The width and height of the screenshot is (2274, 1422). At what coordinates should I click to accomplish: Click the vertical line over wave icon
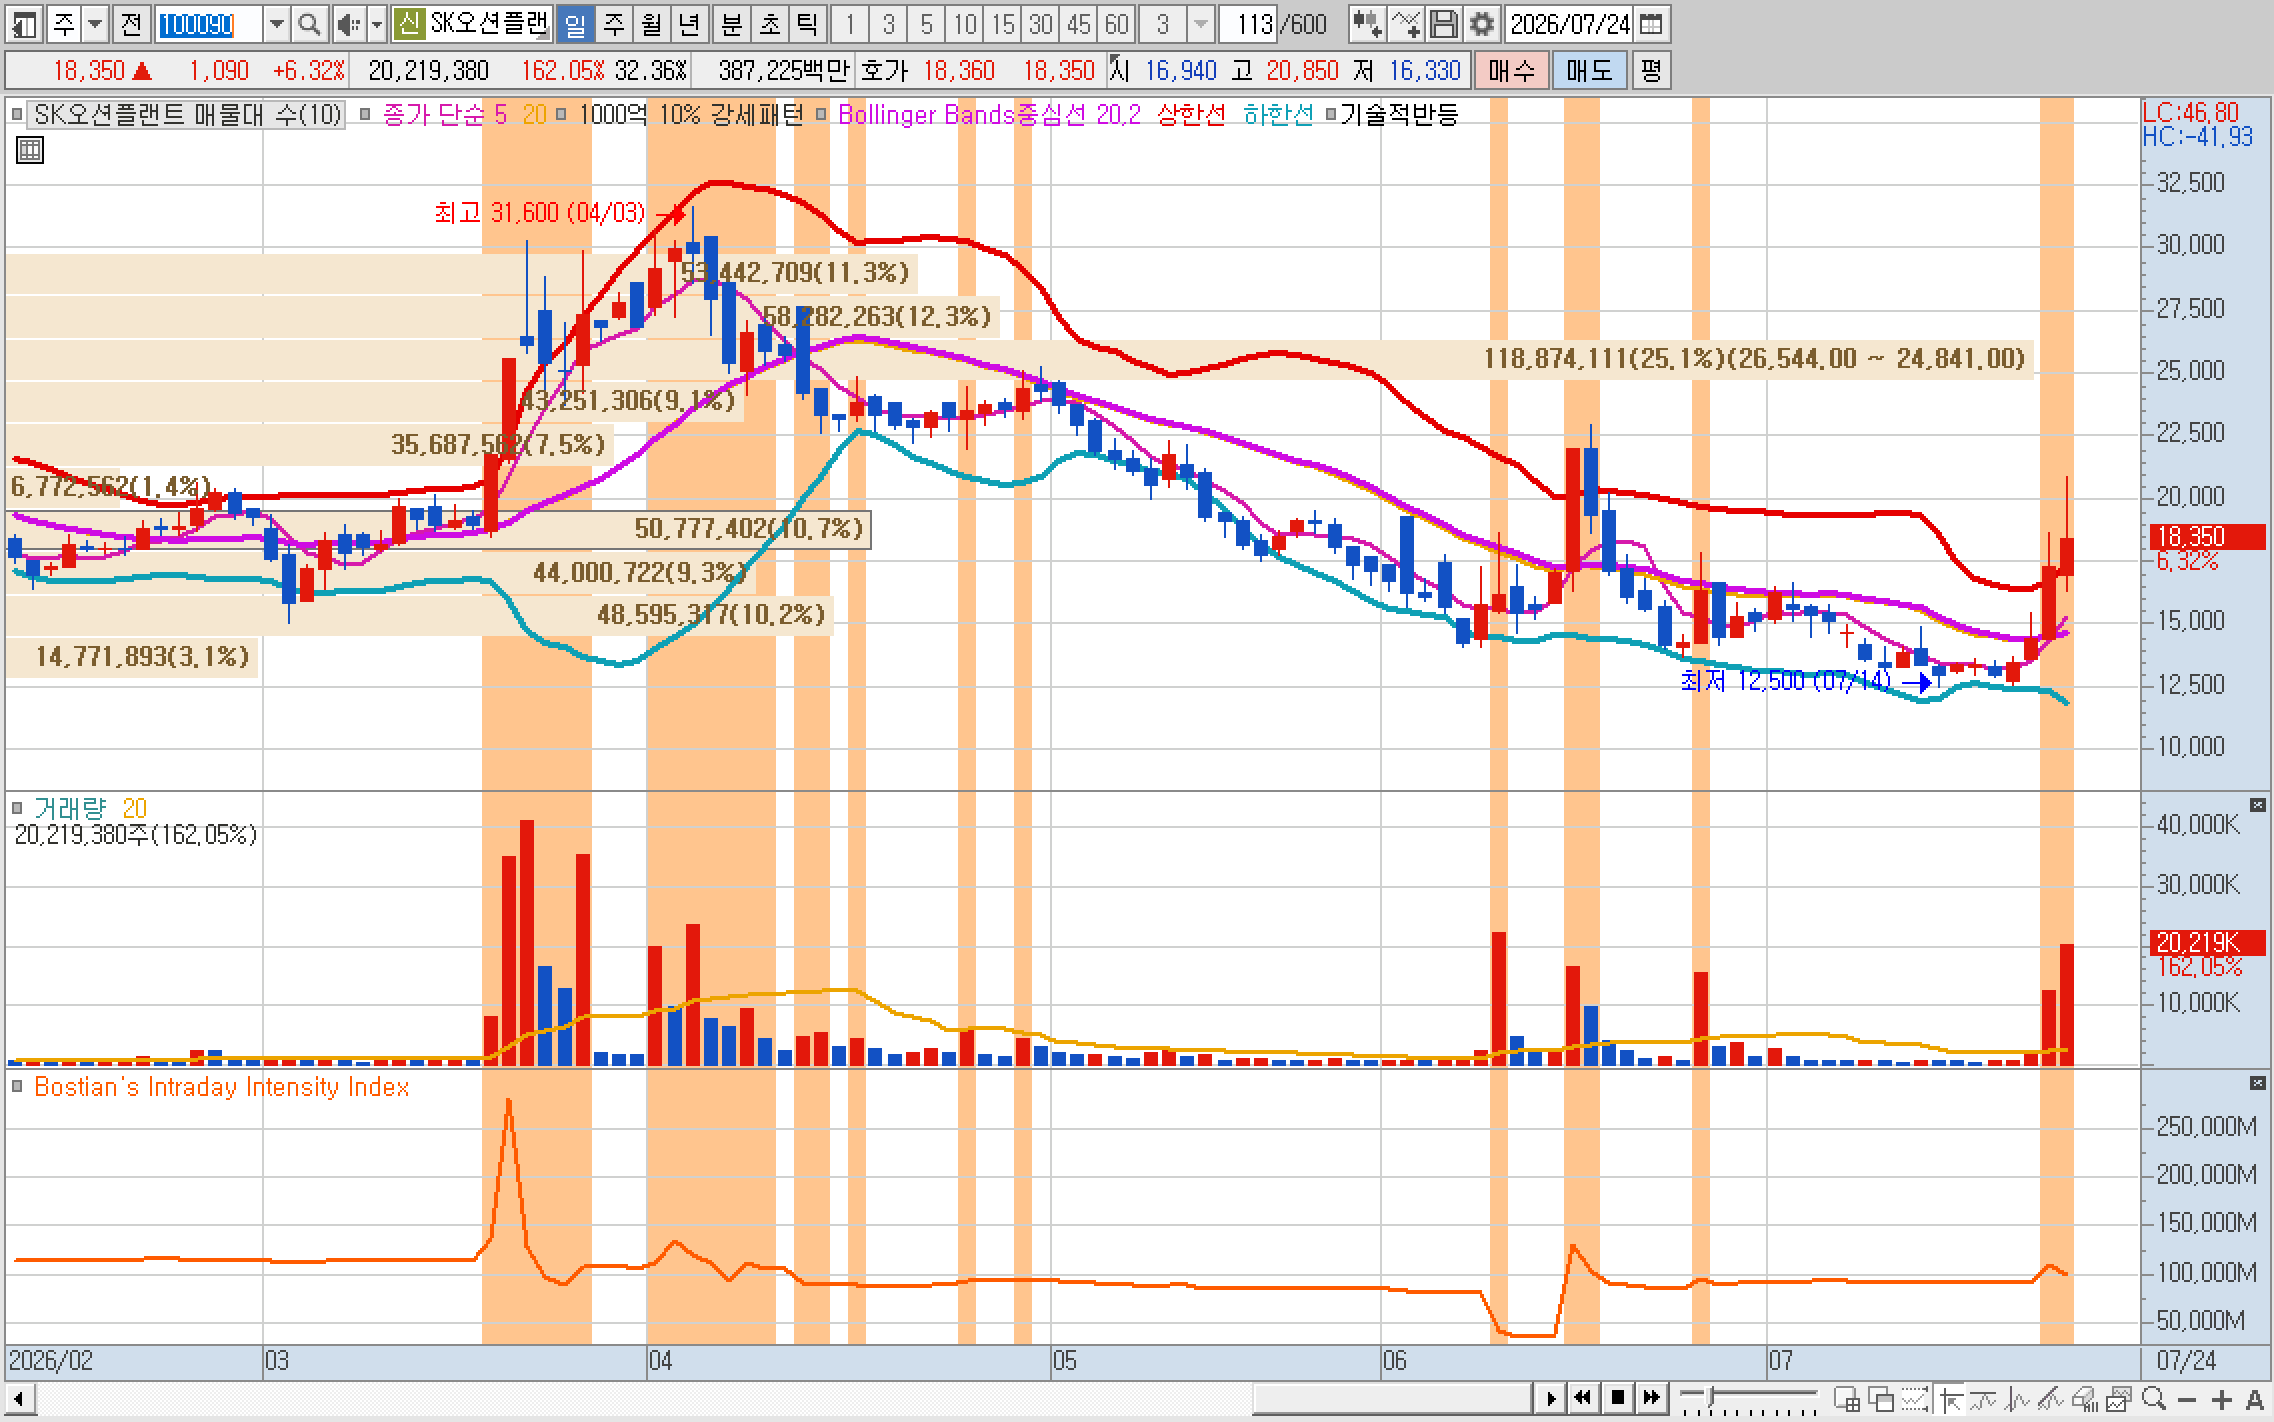[2017, 1398]
